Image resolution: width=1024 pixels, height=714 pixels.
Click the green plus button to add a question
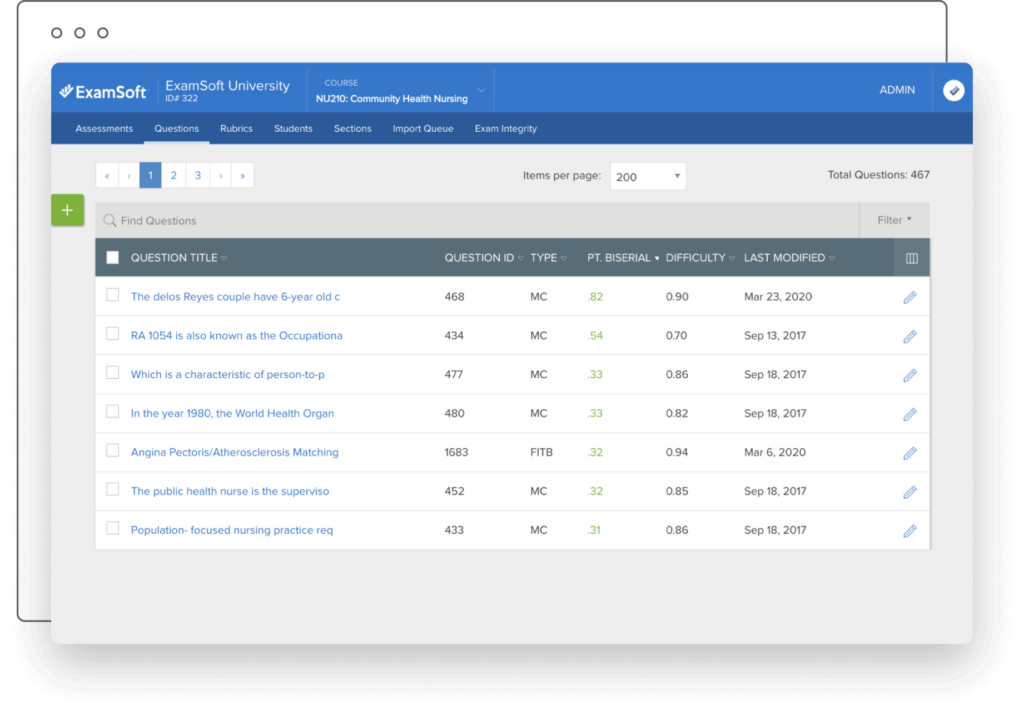point(67,210)
